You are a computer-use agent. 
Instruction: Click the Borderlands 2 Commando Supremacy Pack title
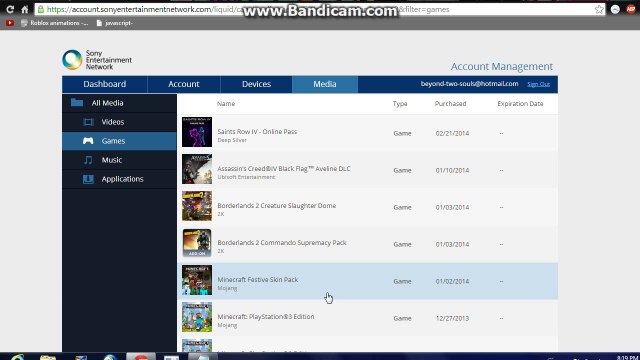tap(282, 242)
